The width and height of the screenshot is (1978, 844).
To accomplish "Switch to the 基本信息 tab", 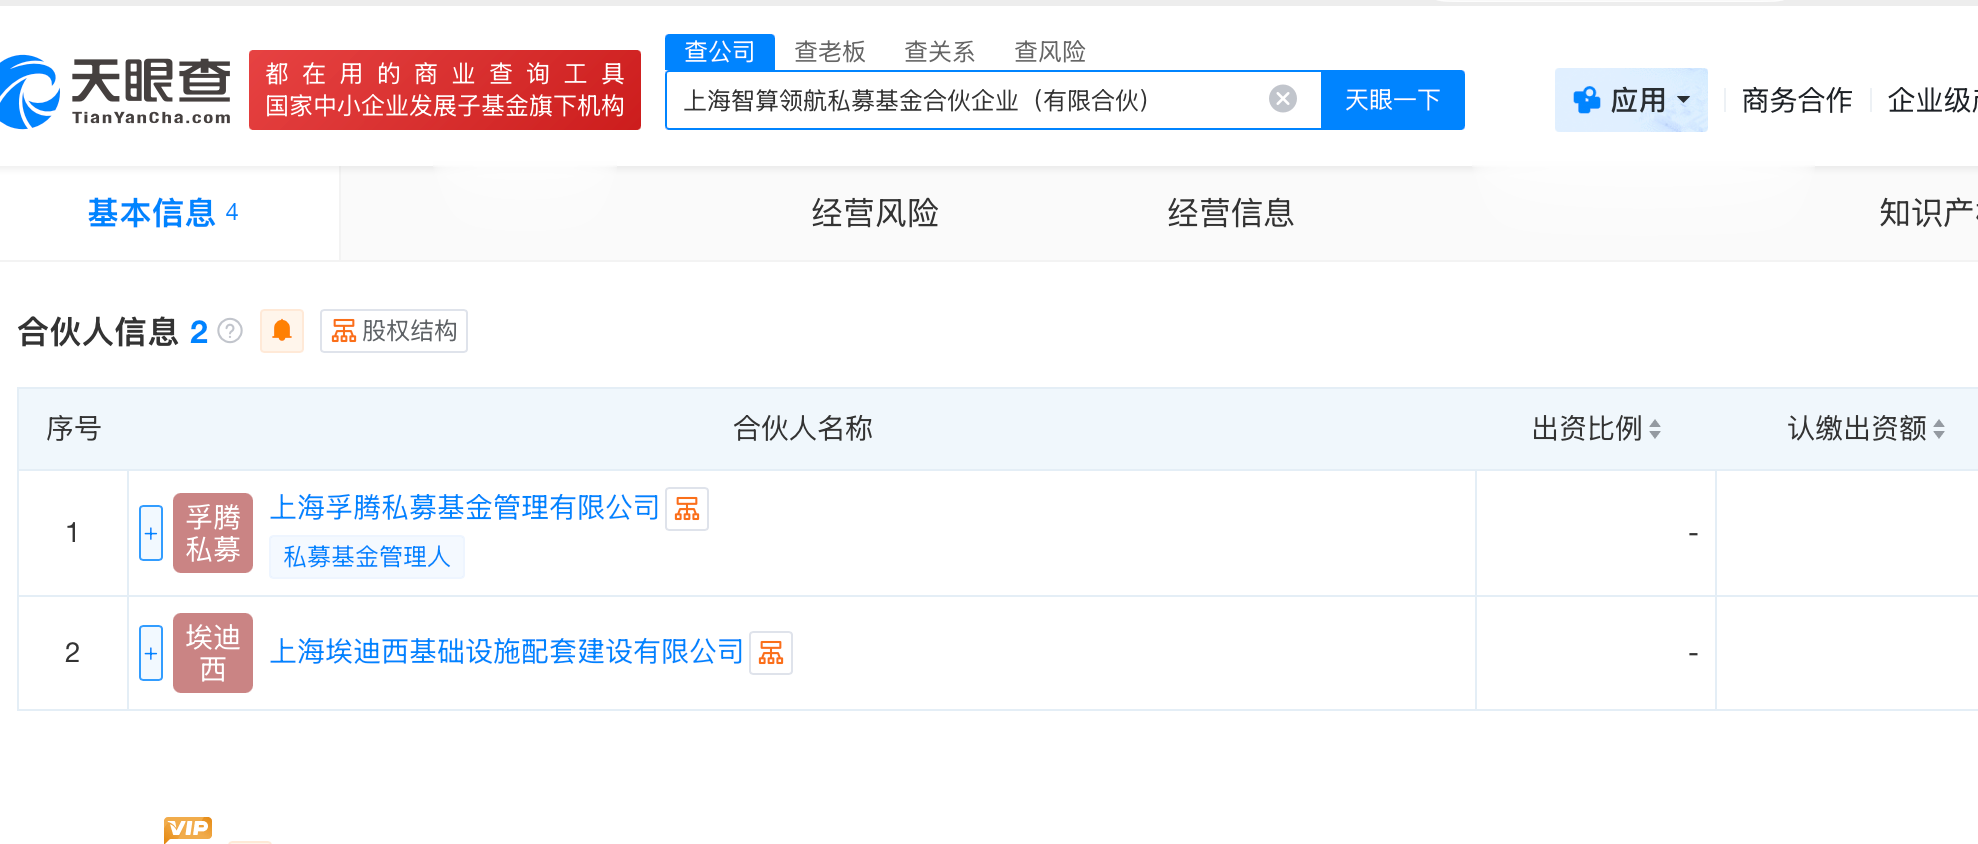I will click(163, 213).
